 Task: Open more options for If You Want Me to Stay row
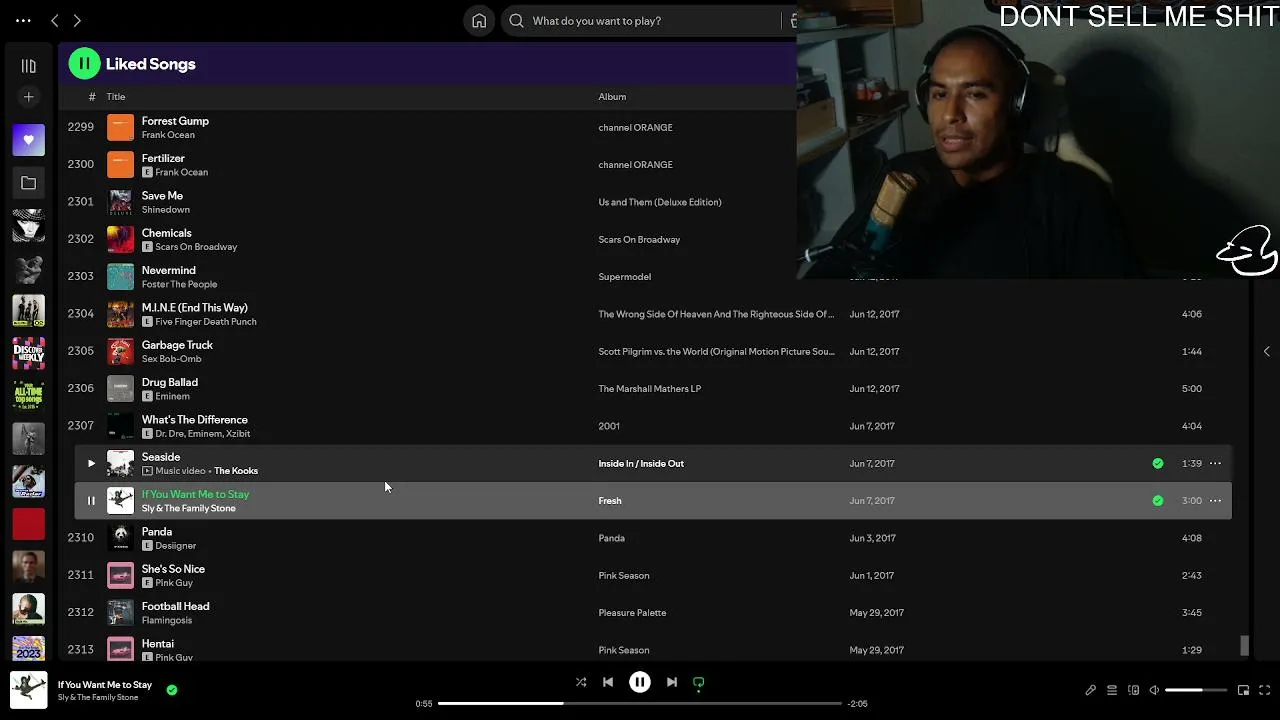click(1215, 501)
